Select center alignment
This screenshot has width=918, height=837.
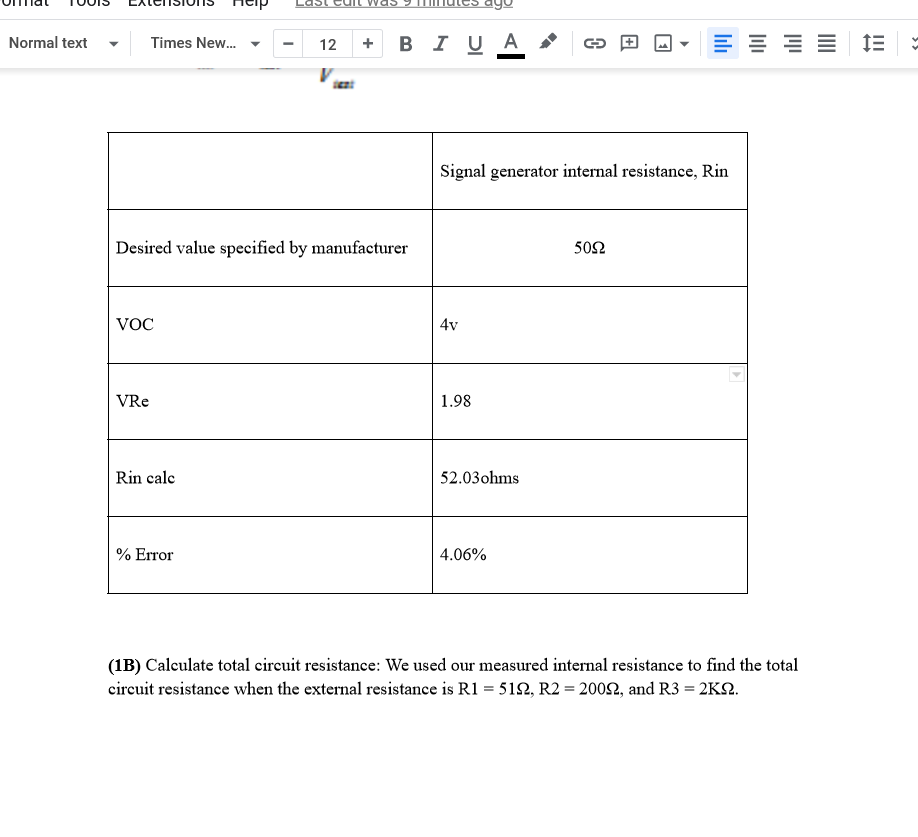(x=757, y=43)
